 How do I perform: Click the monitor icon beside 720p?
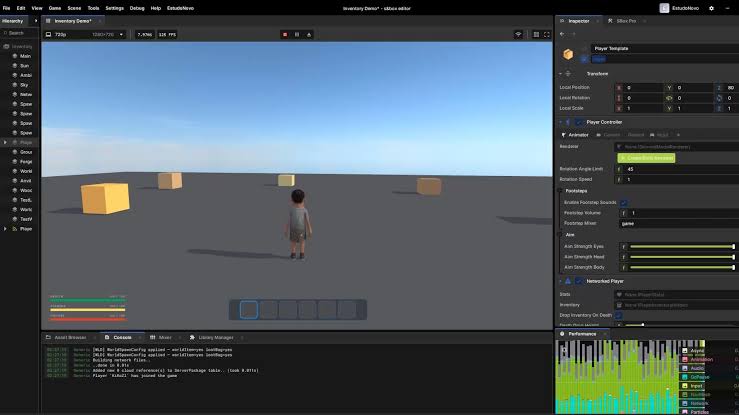[48, 34]
